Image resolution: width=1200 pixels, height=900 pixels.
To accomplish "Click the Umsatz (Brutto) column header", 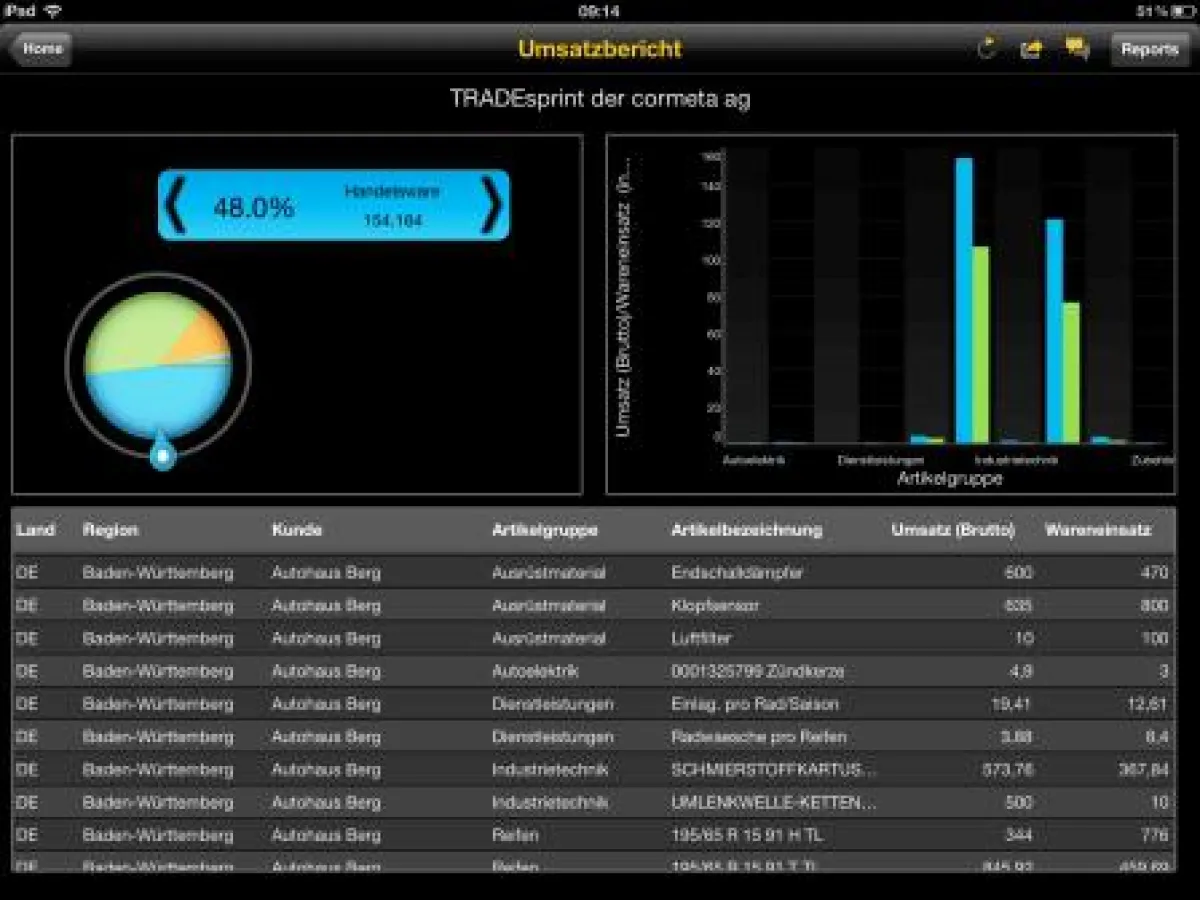I will point(952,530).
